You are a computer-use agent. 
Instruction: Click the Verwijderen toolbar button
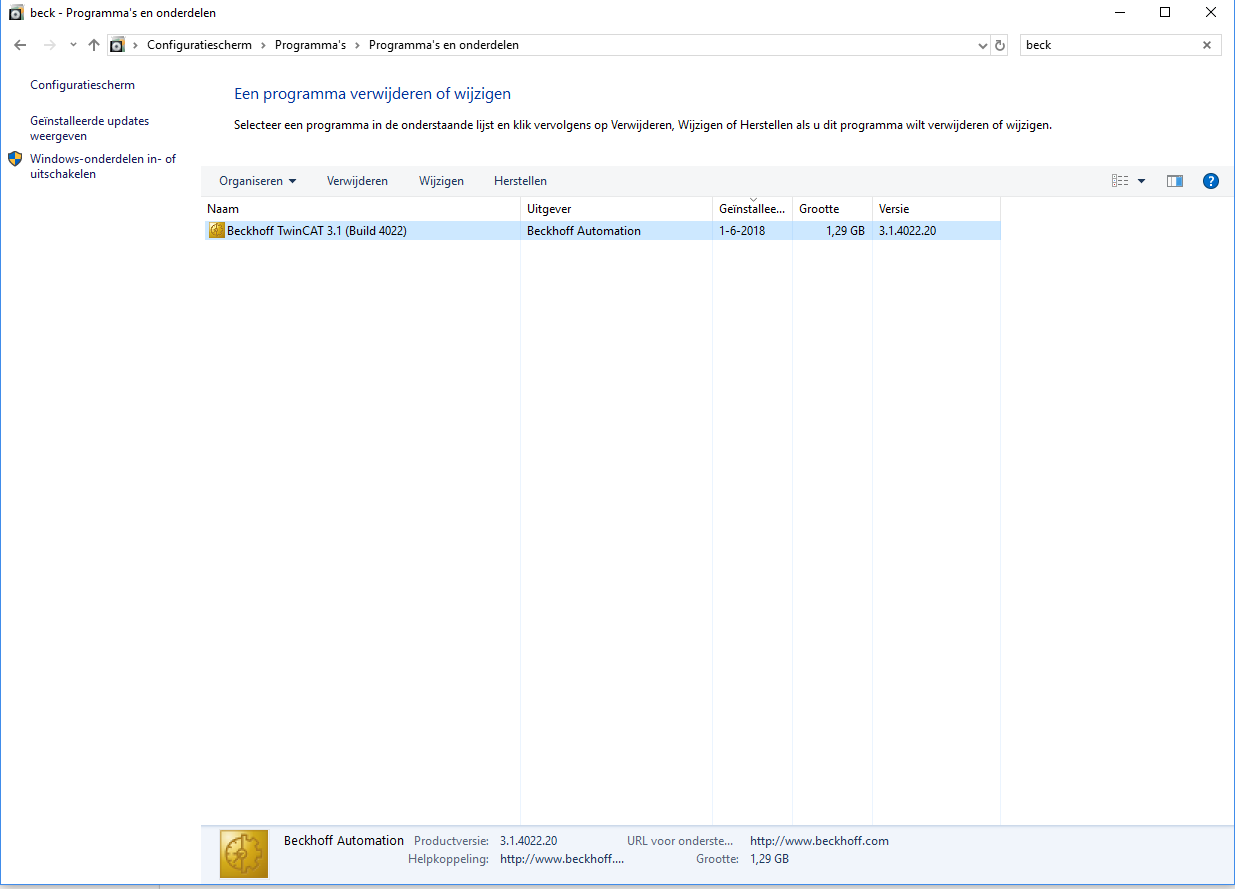click(x=357, y=181)
